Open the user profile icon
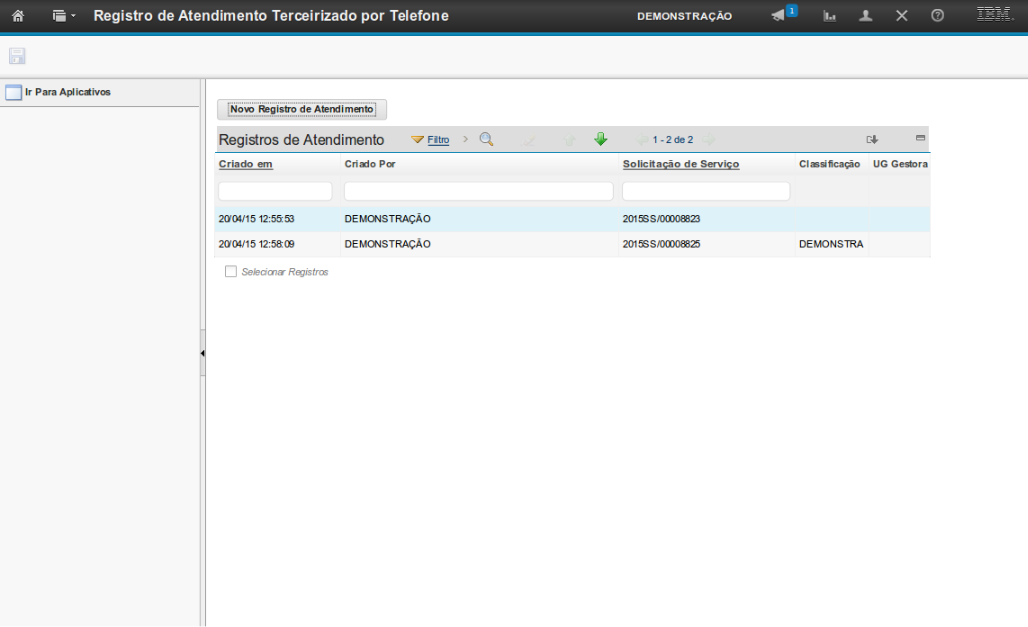 click(x=866, y=16)
